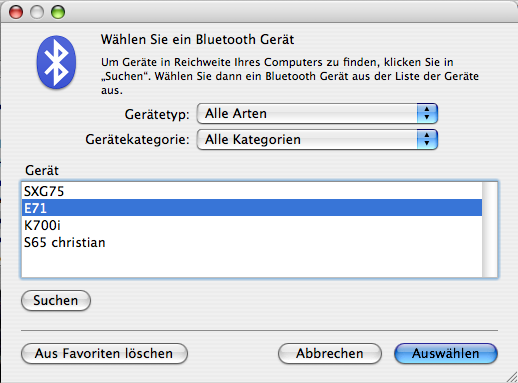The width and height of the screenshot is (518, 383).
Task: Click the gray minimize window button
Action: (37, 12)
